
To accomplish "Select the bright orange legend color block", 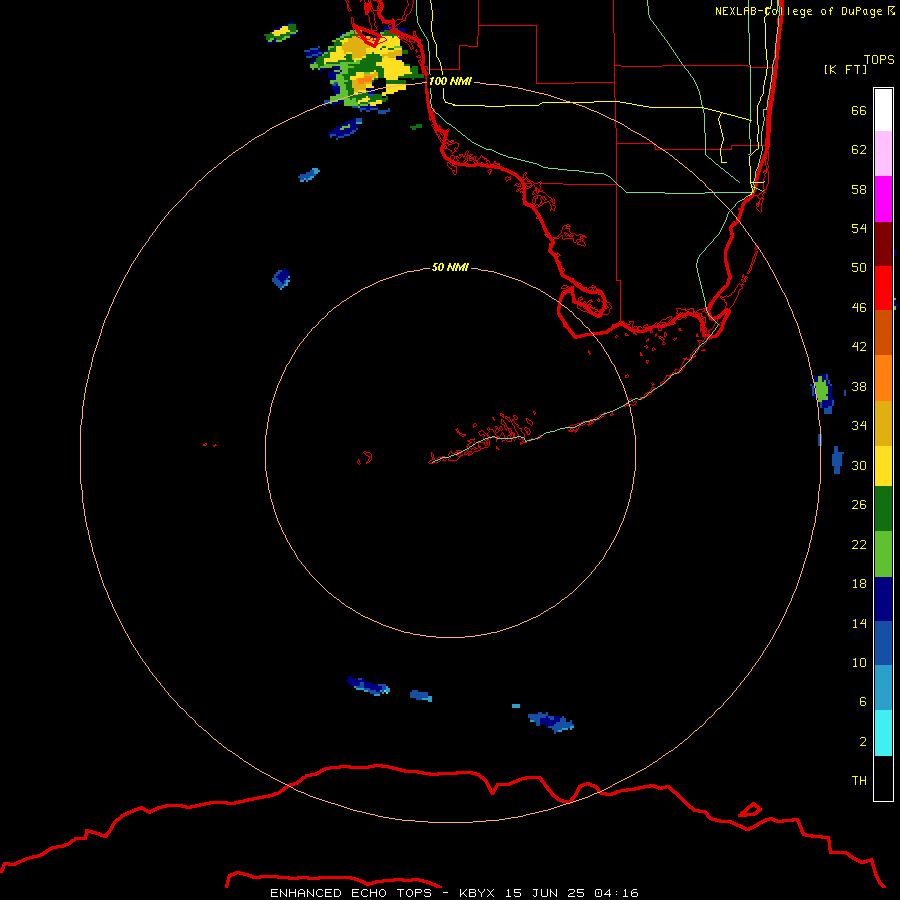I will pyautogui.click(x=883, y=378).
